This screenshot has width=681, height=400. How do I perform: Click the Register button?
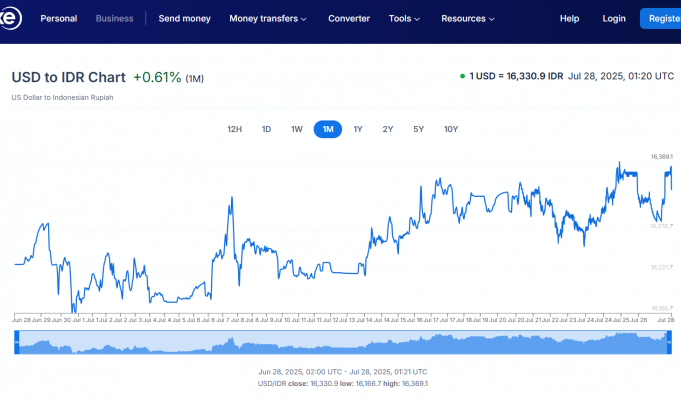click(x=661, y=18)
